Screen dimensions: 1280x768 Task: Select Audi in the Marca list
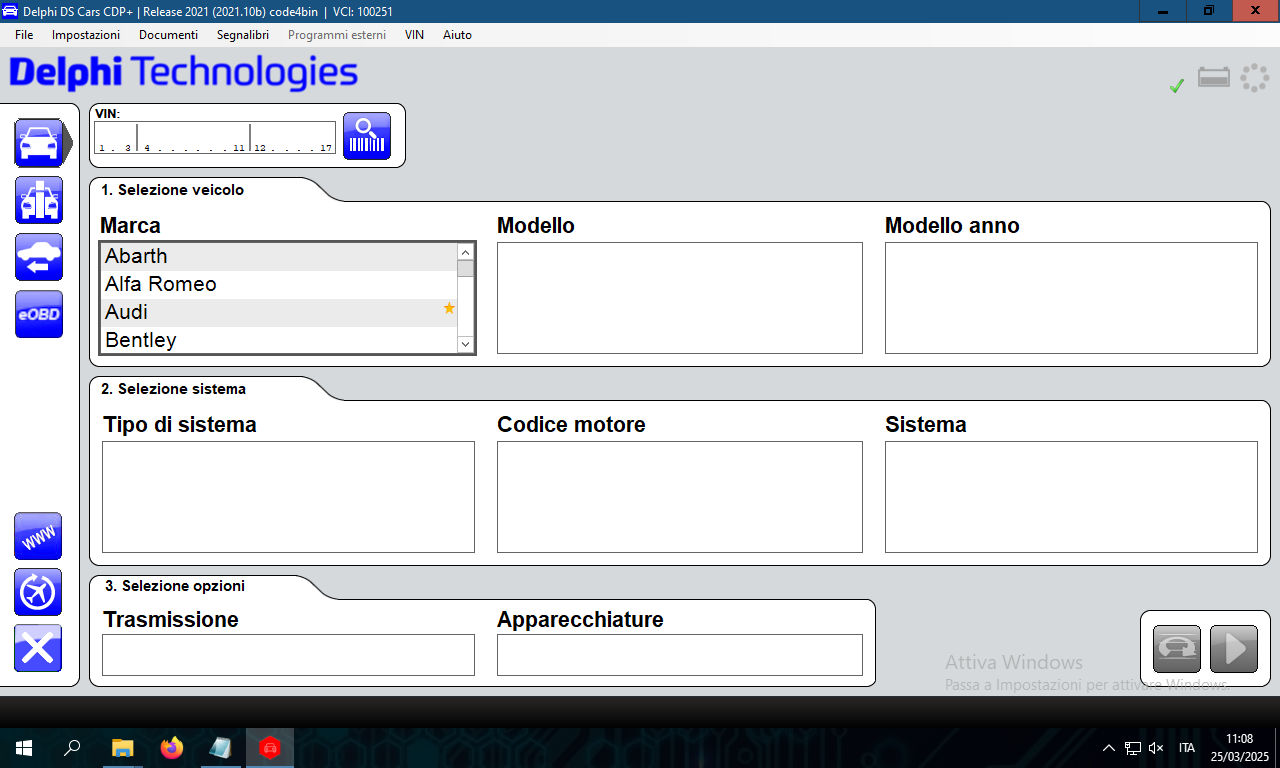pos(279,312)
